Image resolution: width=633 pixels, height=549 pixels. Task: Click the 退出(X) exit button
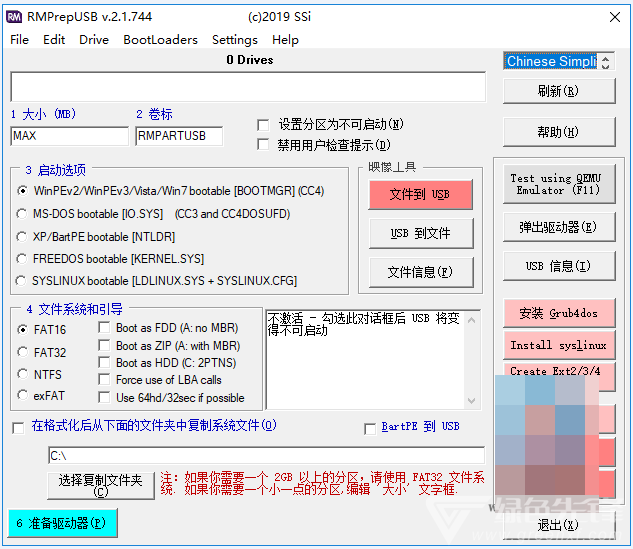(559, 525)
